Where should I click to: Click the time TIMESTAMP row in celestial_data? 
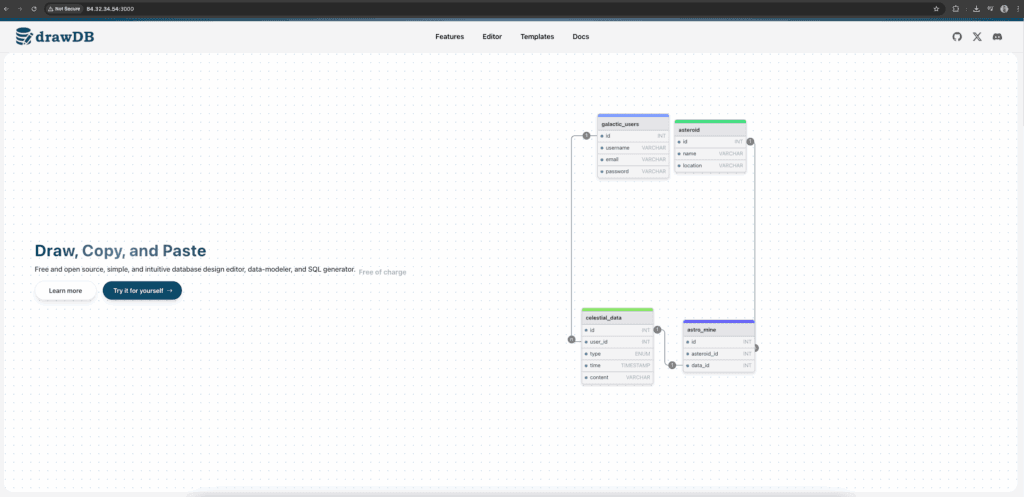click(x=617, y=365)
